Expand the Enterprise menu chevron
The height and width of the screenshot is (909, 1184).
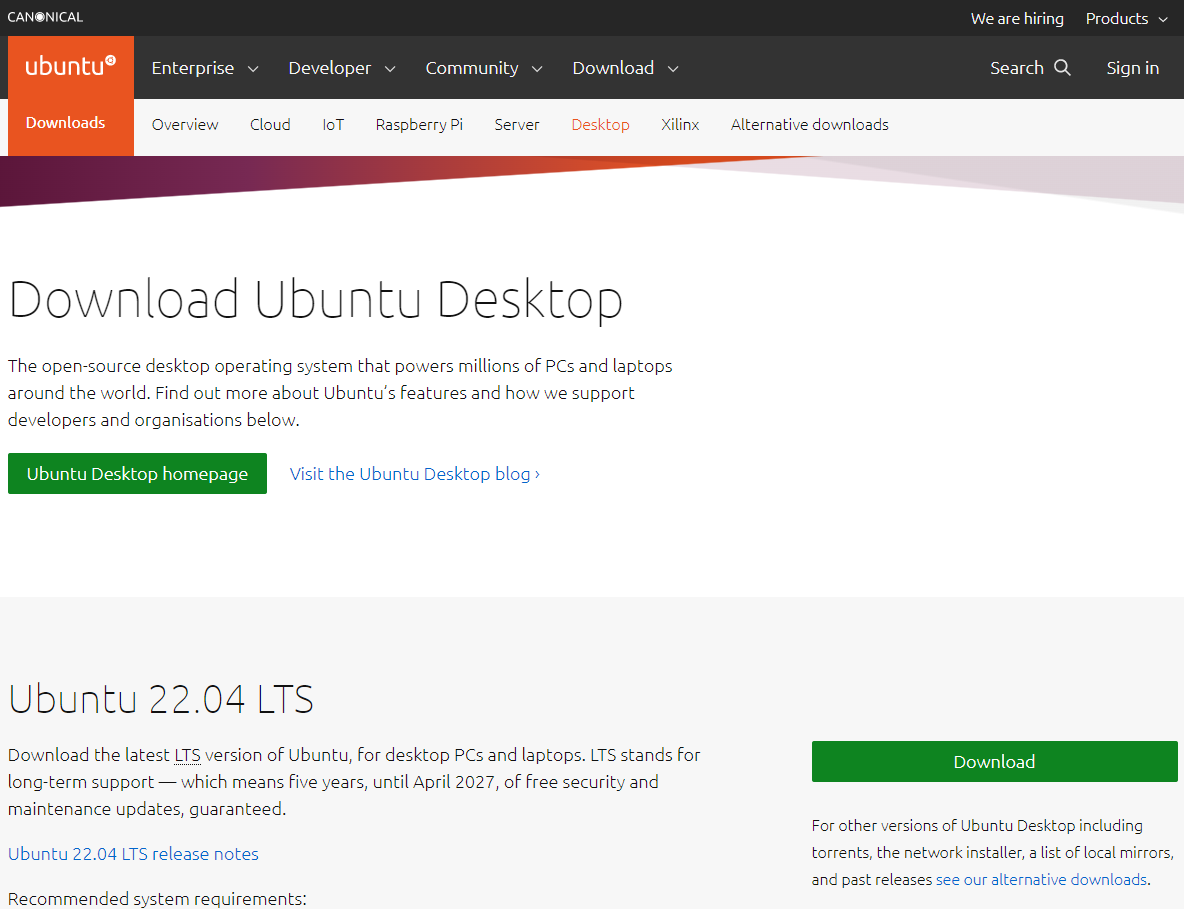point(253,69)
